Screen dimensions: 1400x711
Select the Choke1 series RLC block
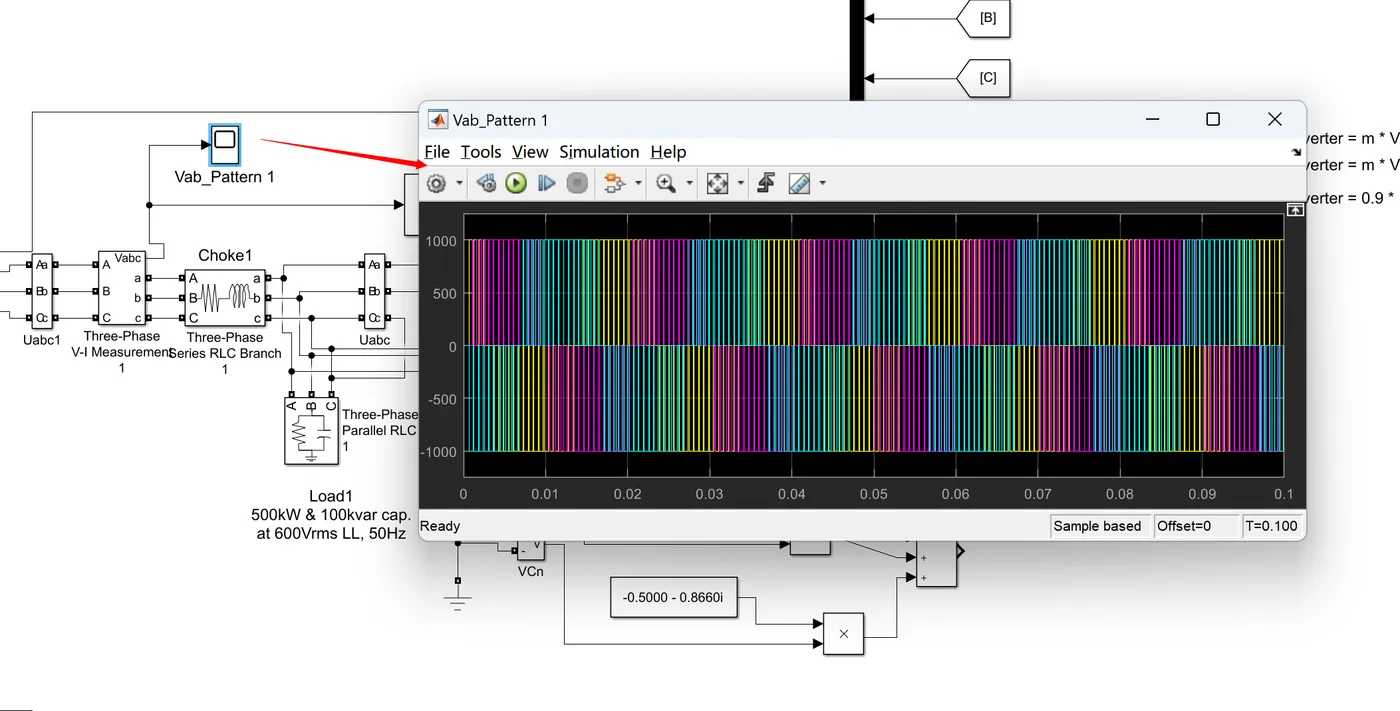224,297
